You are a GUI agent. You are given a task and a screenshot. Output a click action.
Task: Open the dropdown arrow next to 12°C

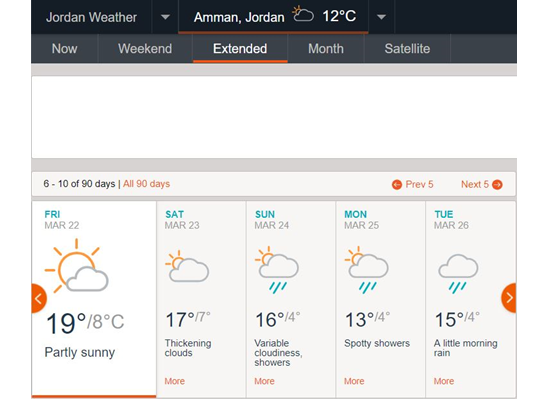click(381, 17)
